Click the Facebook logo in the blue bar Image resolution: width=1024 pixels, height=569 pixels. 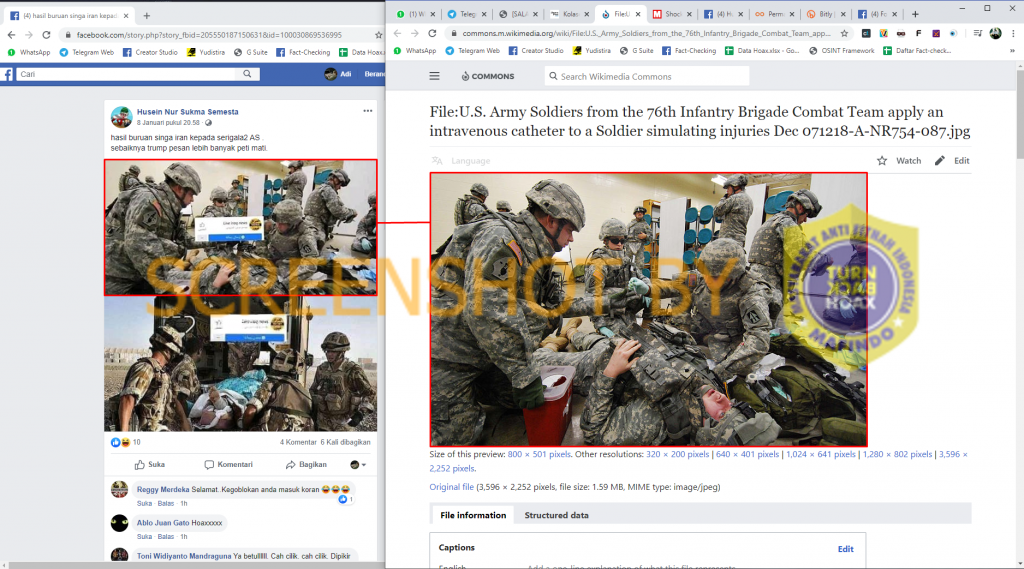[x=7, y=74]
